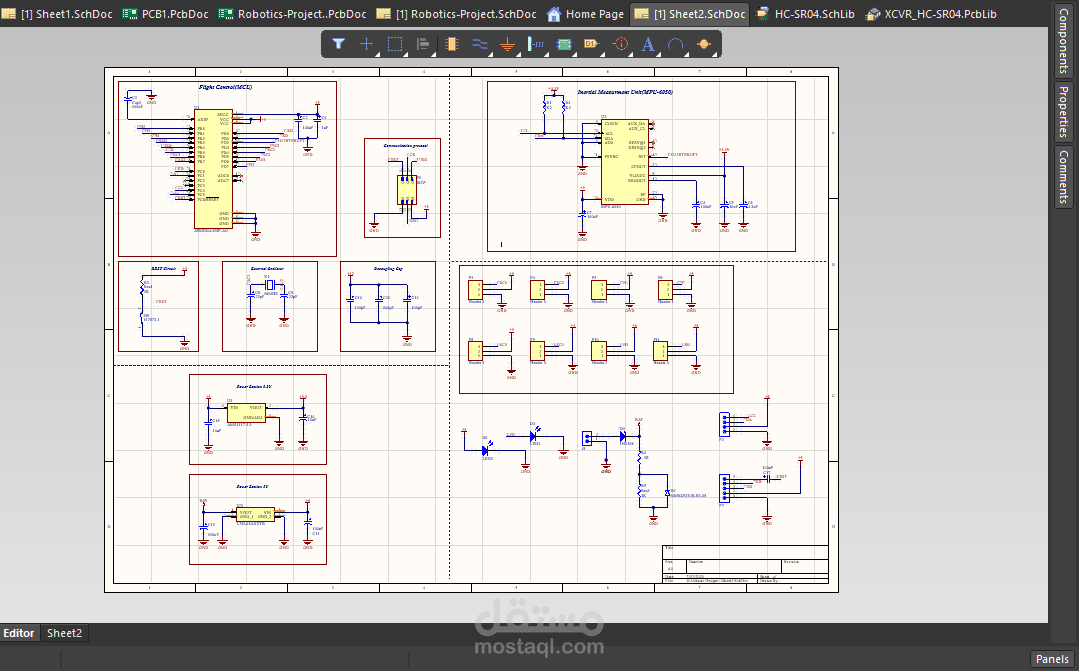Select the AMS1117 3.3V regulator component

coord(246,412)
